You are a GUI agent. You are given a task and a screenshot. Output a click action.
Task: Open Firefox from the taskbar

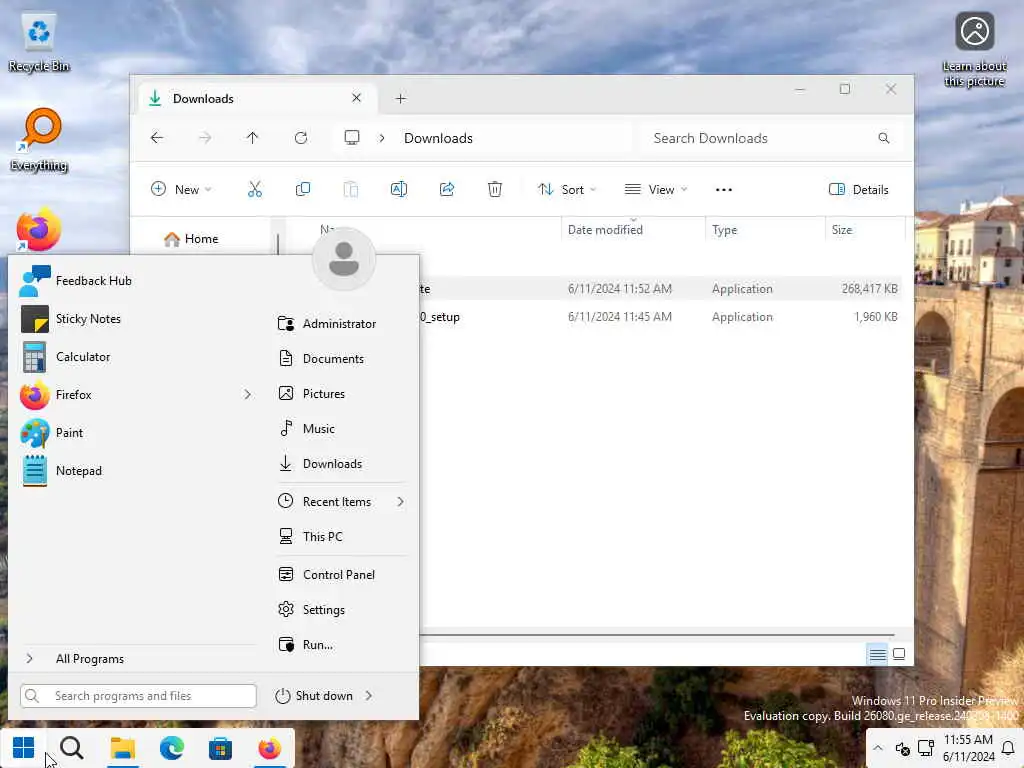pos(270,748)
